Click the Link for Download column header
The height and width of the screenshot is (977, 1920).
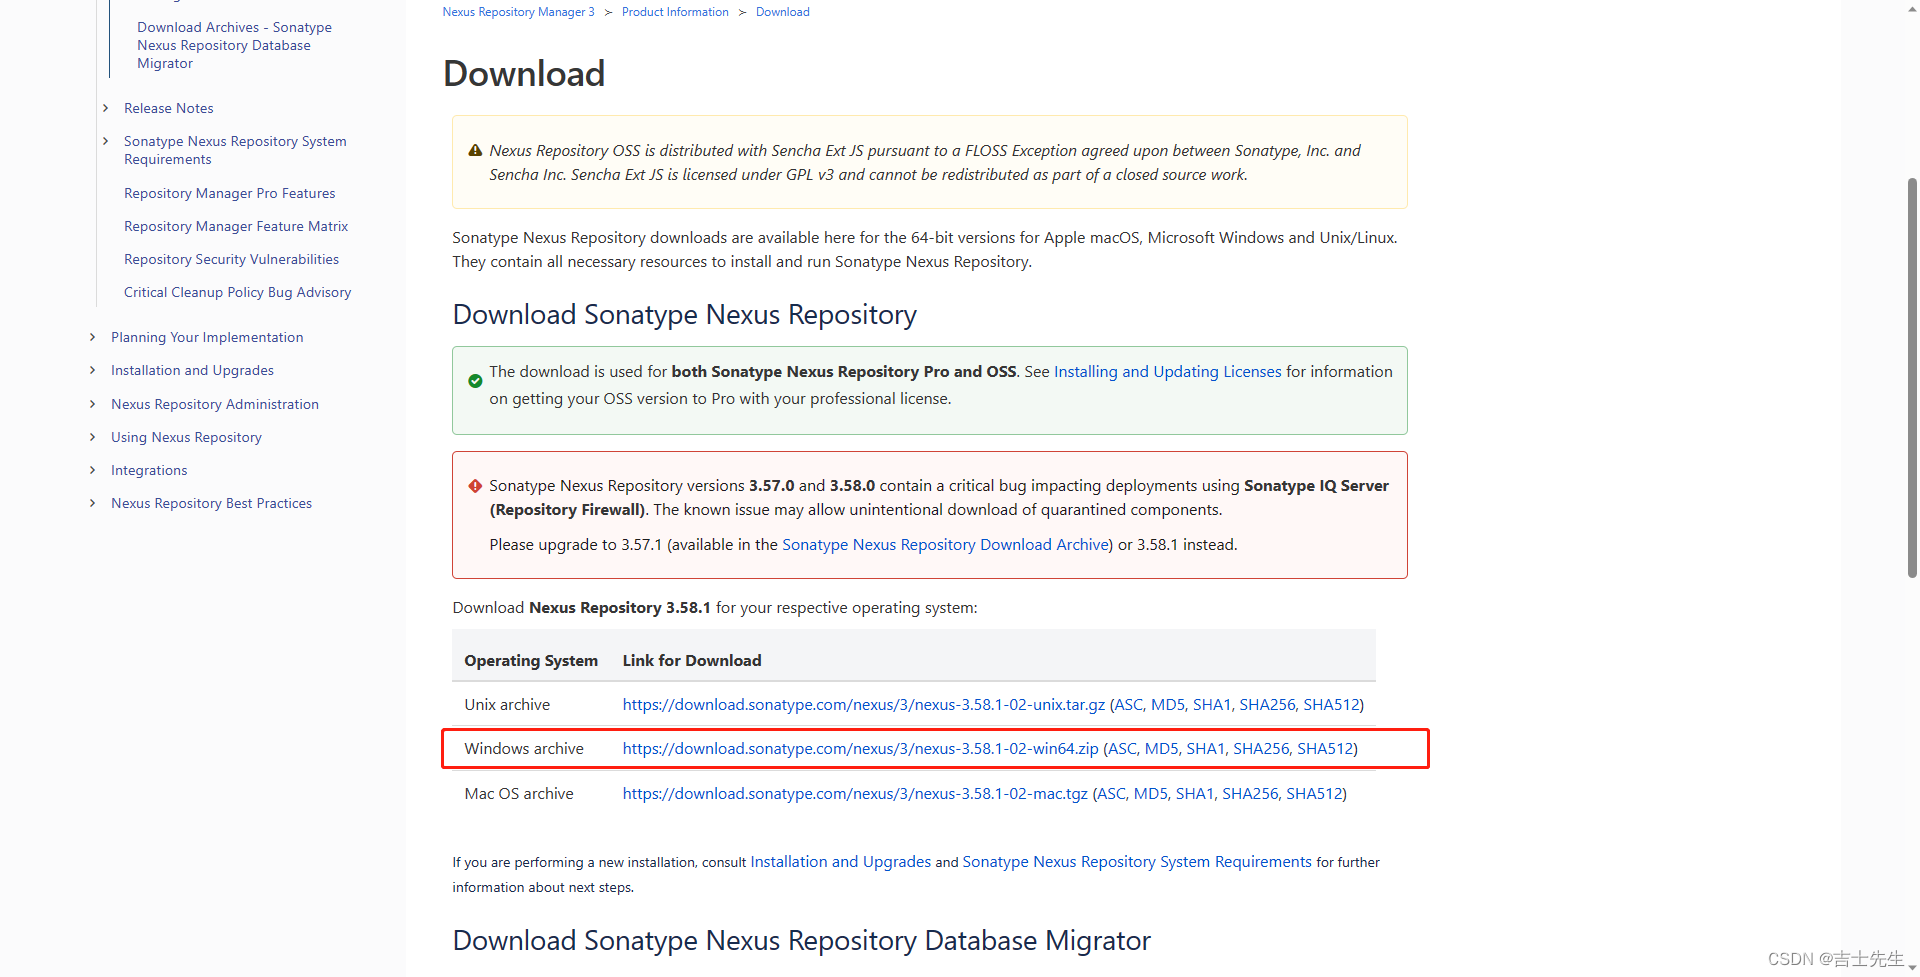point(692,660)
